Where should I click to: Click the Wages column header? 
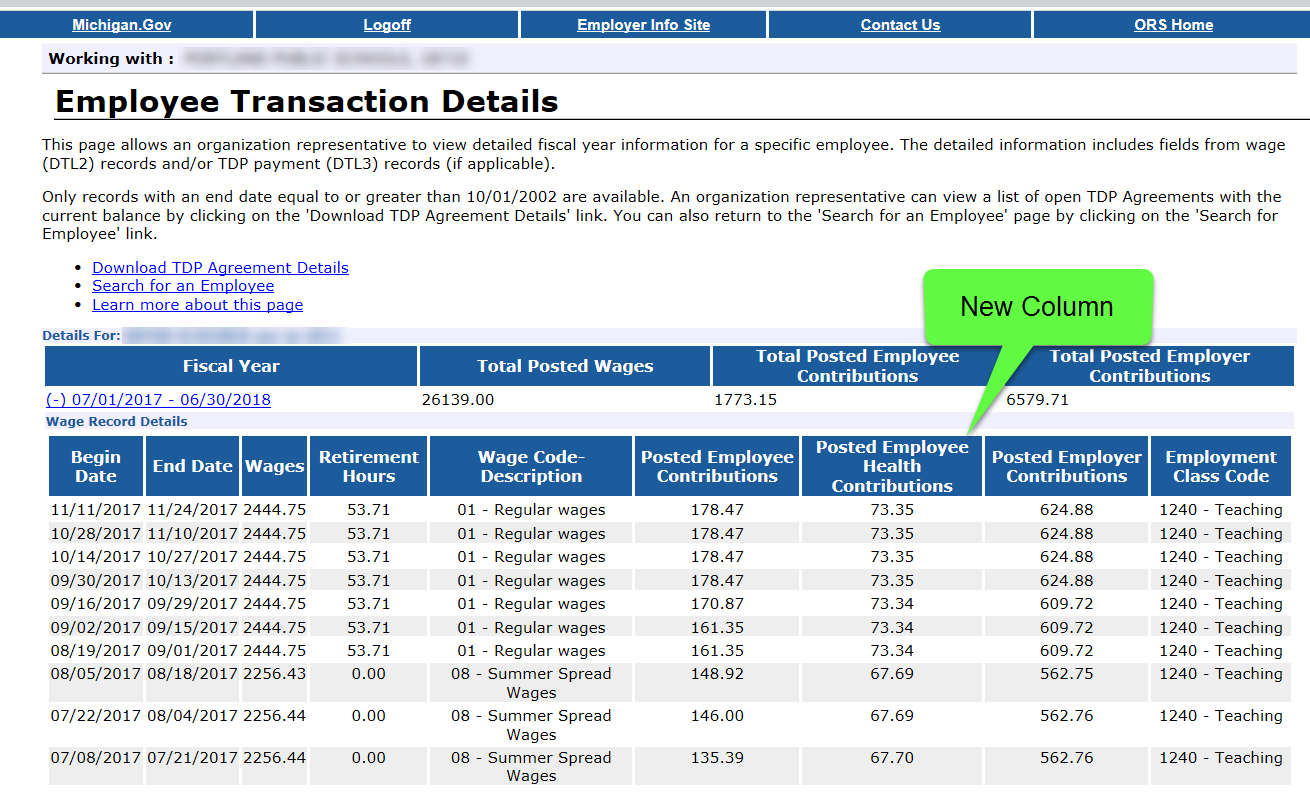pyautogui.click(x=274, y=467)
